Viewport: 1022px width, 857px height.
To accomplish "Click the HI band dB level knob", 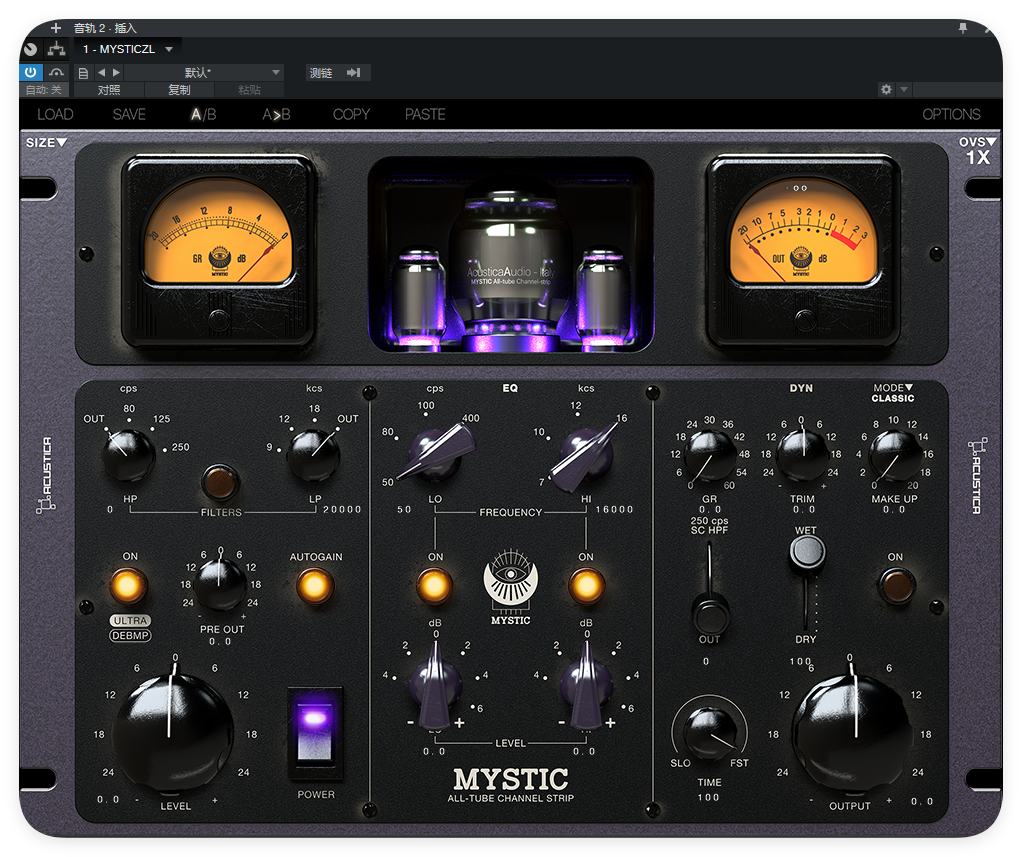I will 586,684.
